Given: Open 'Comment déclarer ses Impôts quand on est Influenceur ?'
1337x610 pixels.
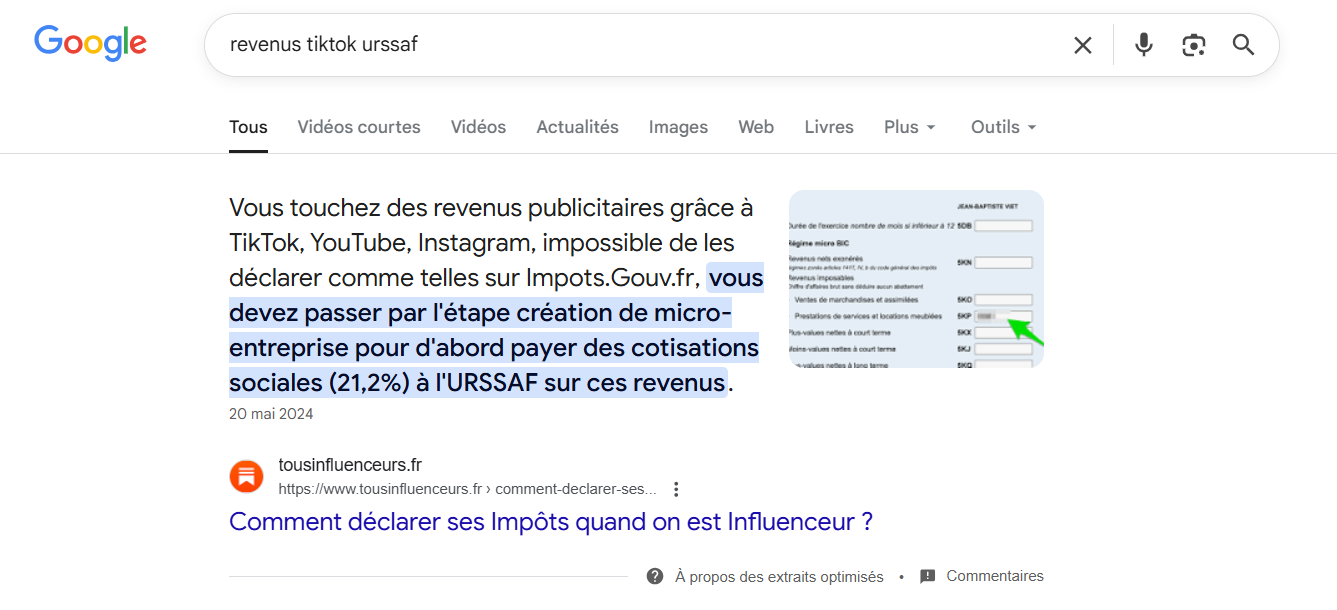Looking at the screenshot, I should [551, 522].
